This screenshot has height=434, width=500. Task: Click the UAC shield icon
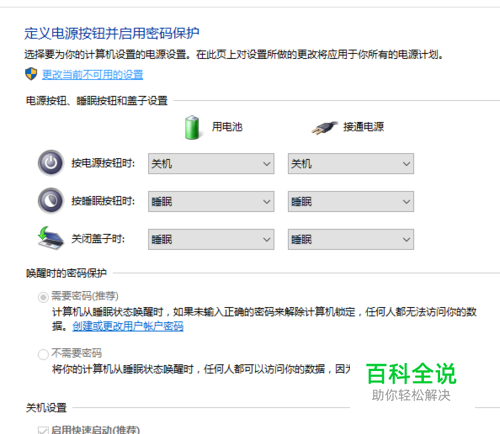point(31,74)
